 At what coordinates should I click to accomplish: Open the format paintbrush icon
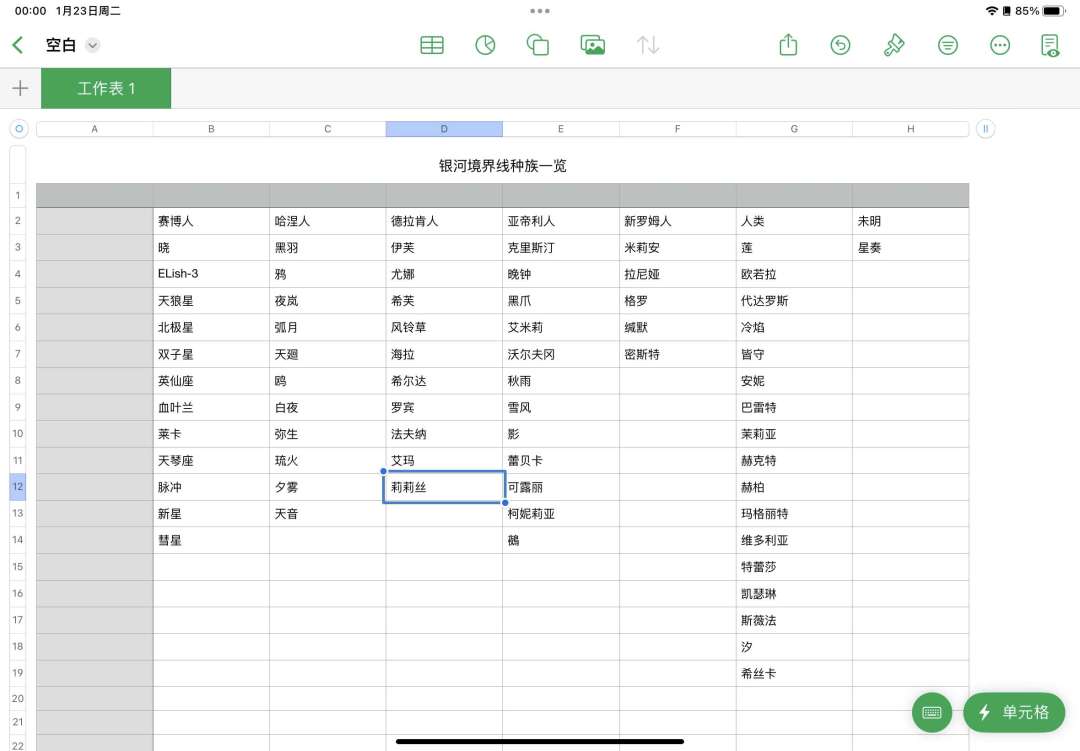893,45
